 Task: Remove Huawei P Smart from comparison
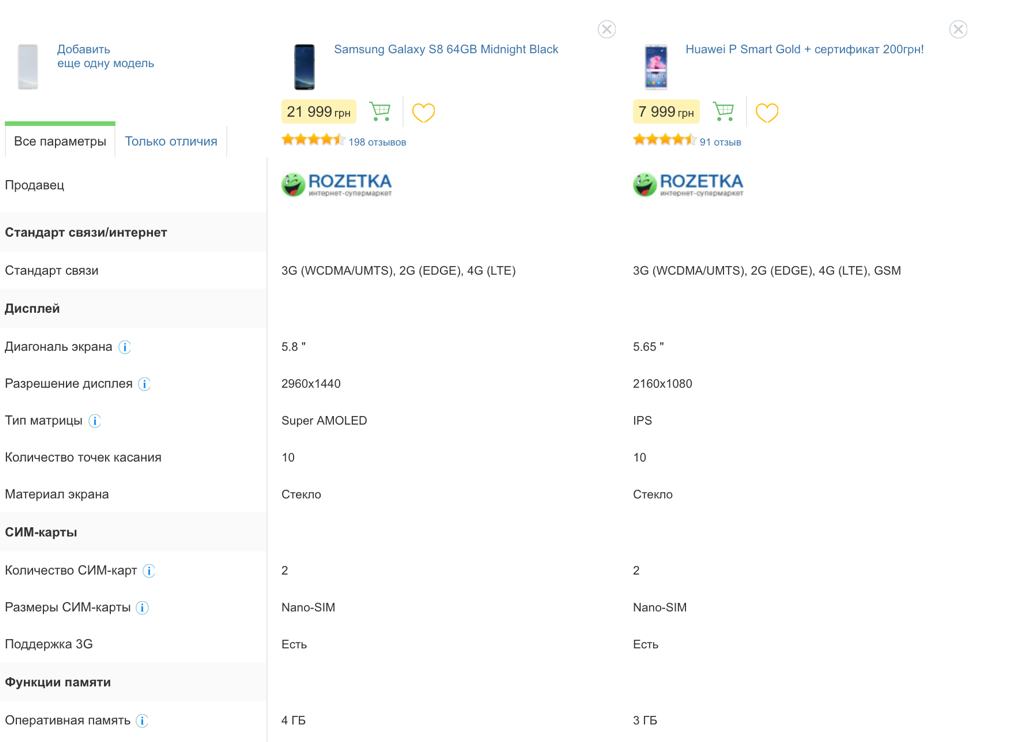[958, 29]
